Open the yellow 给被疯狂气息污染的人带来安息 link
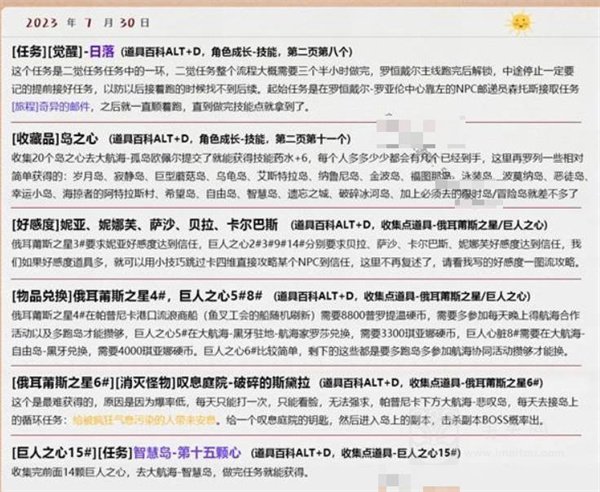Image resolution: width=600 pixels, height=492 pixels. pyautogui.click(x=145, y=420)
